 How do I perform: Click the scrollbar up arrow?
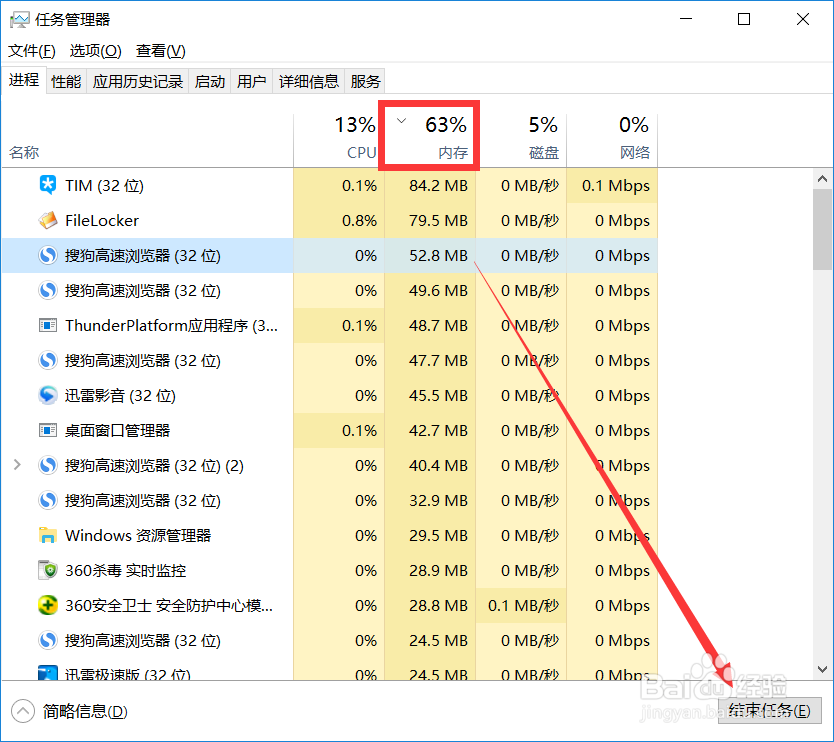822,179
